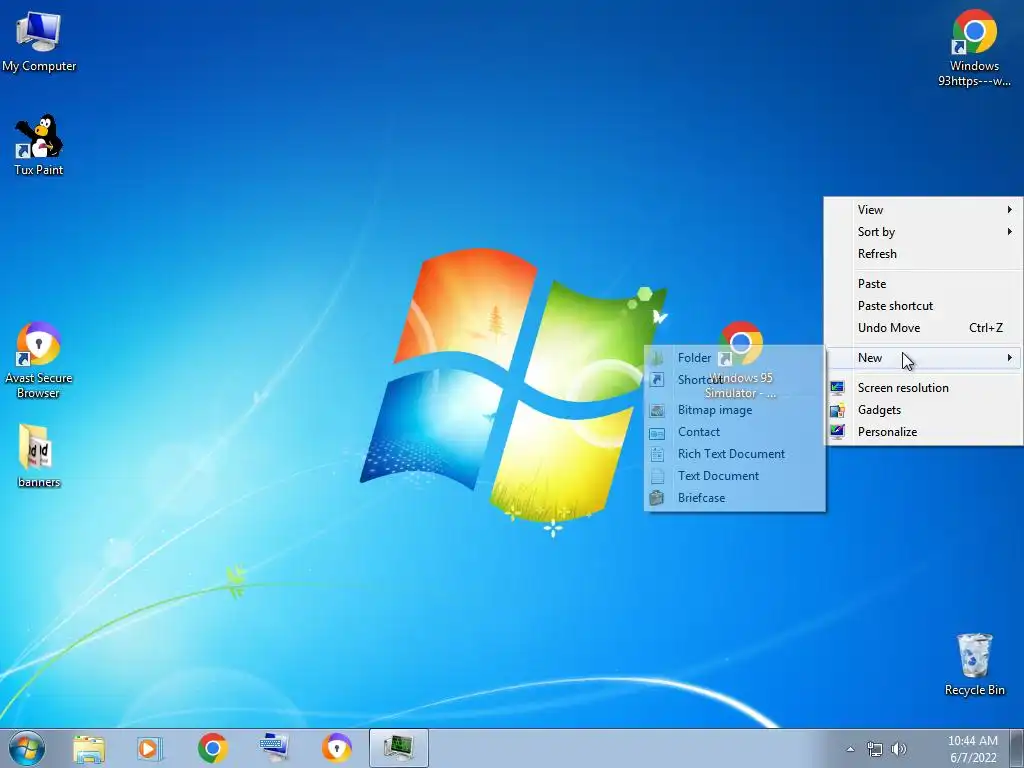Open the Start menu orb

27,748
